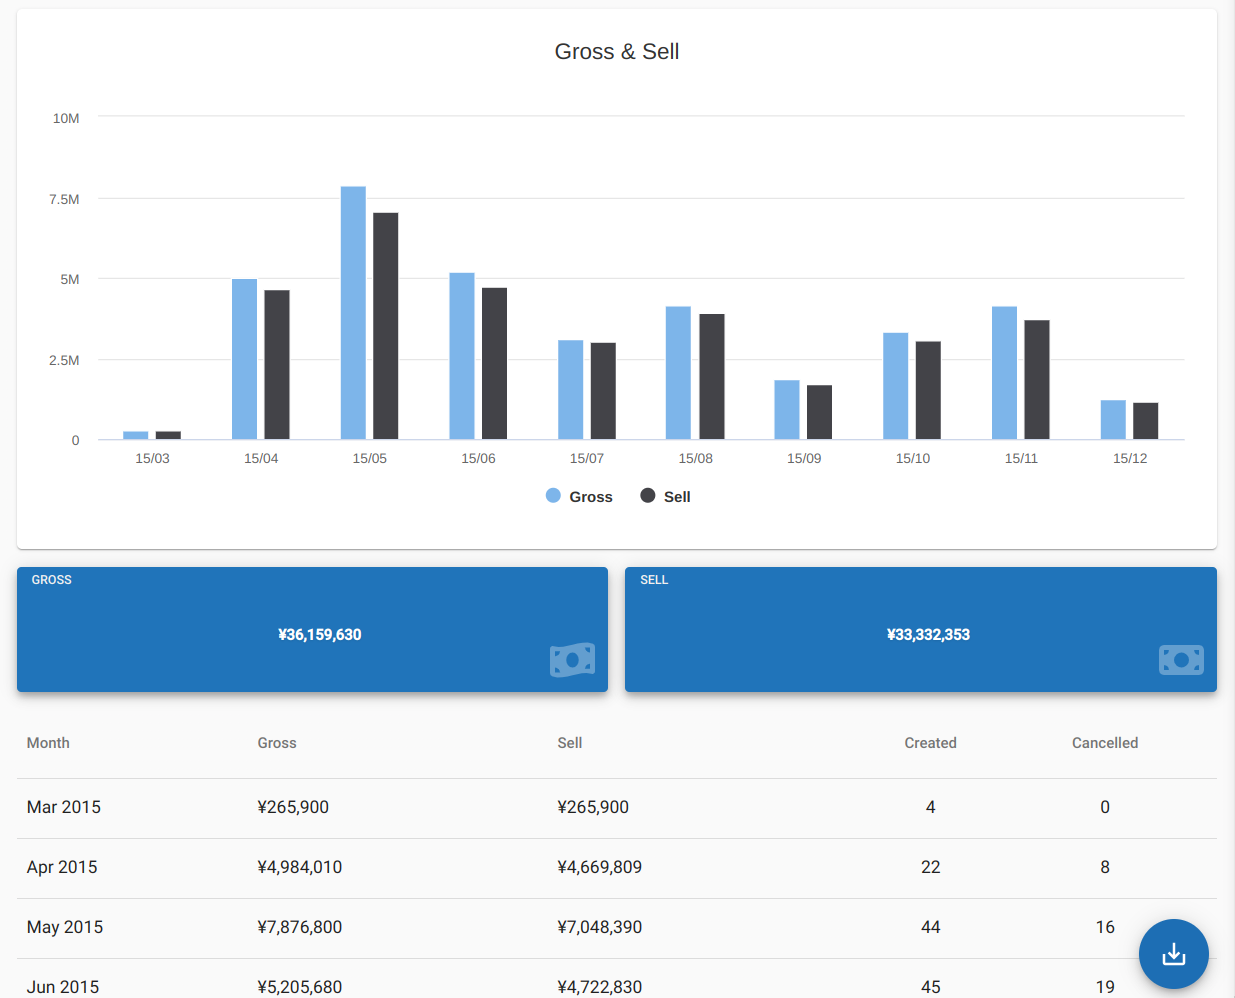Click the Gross bar for 15/11
This screenshot has height=998, width=1235.
click(x=1004, y=373)
